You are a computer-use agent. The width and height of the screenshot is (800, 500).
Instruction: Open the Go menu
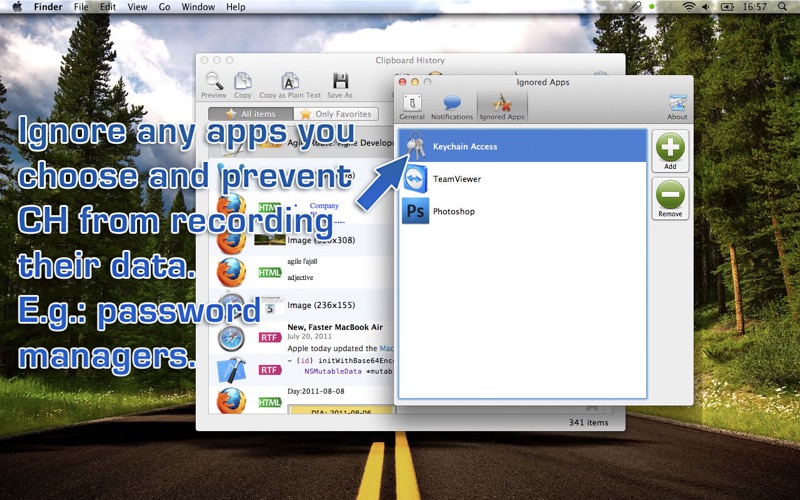click(164, 7)
